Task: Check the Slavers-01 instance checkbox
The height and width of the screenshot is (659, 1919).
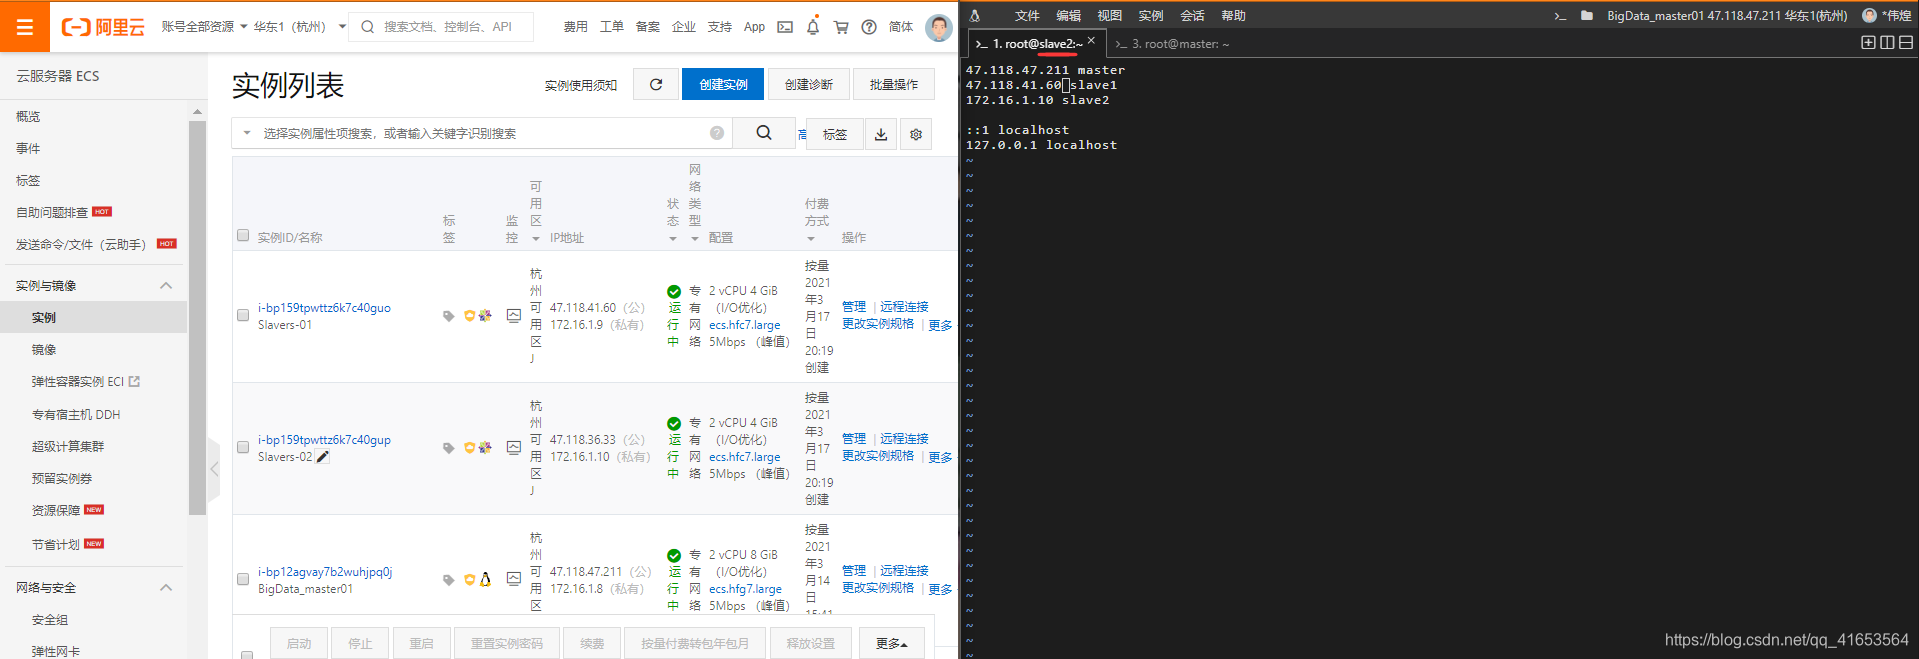Action: 243,315
